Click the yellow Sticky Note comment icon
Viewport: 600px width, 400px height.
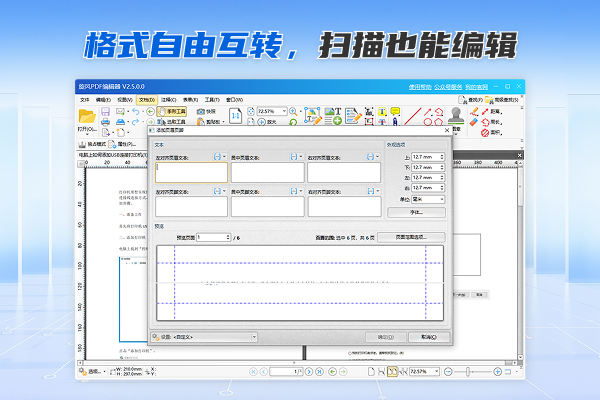[x=395, y=111]
